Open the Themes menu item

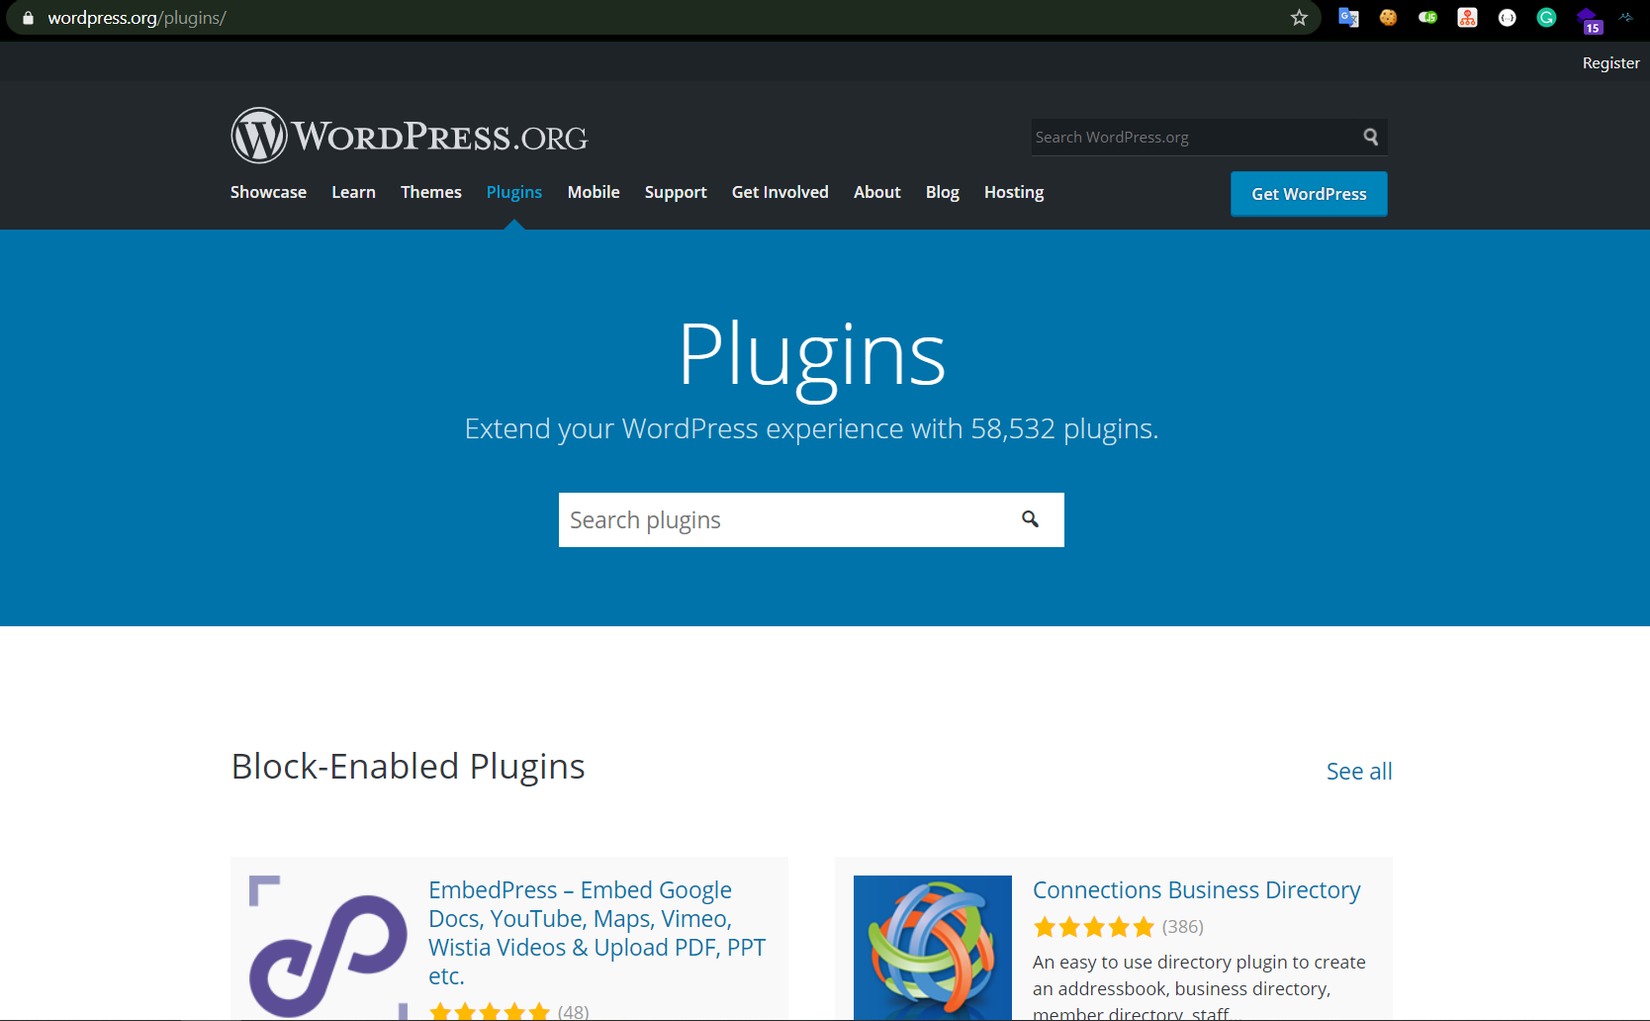pyautogui.click(x=431, y=192)
